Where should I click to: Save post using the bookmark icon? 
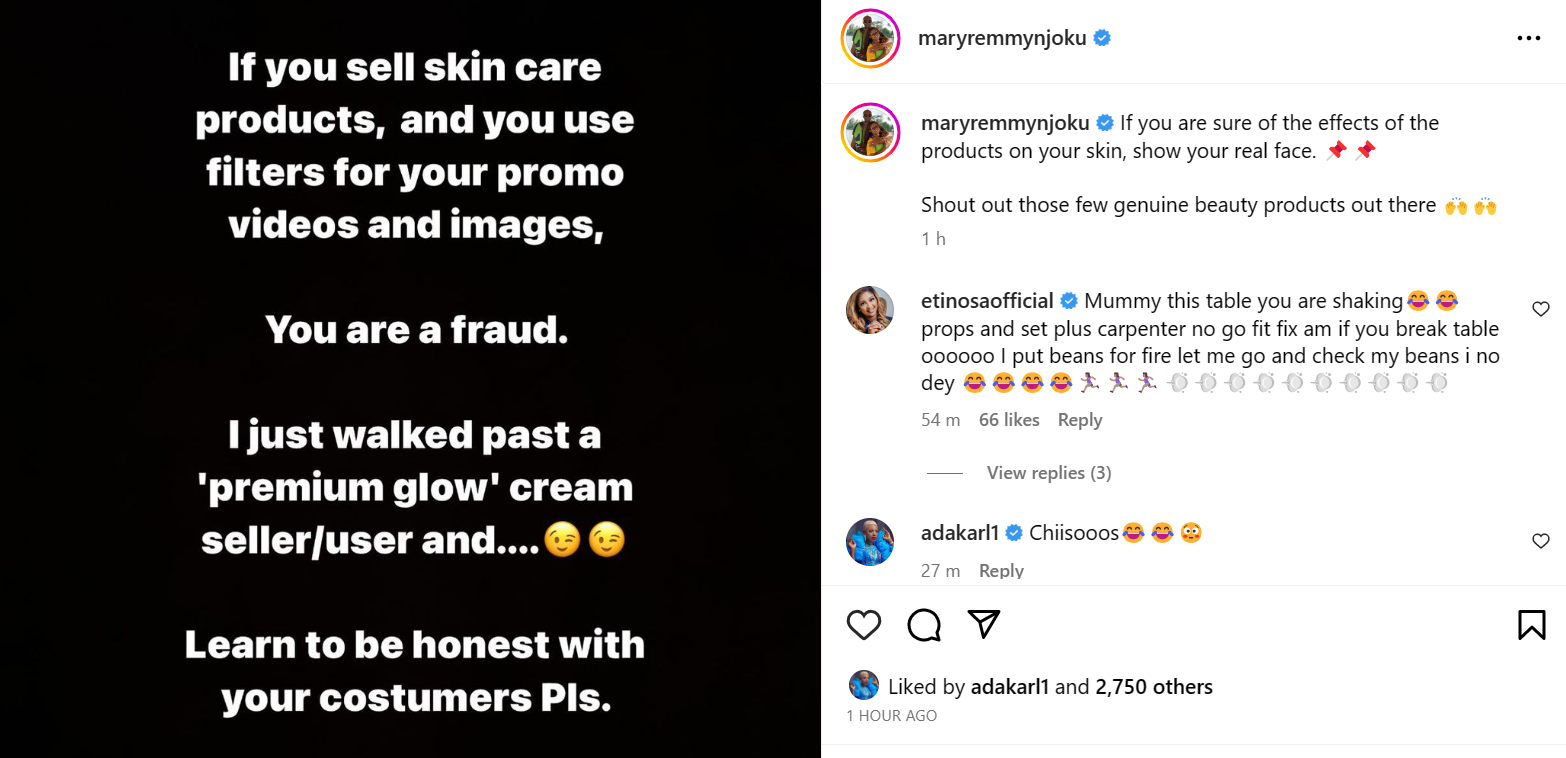pos(1531,625)
